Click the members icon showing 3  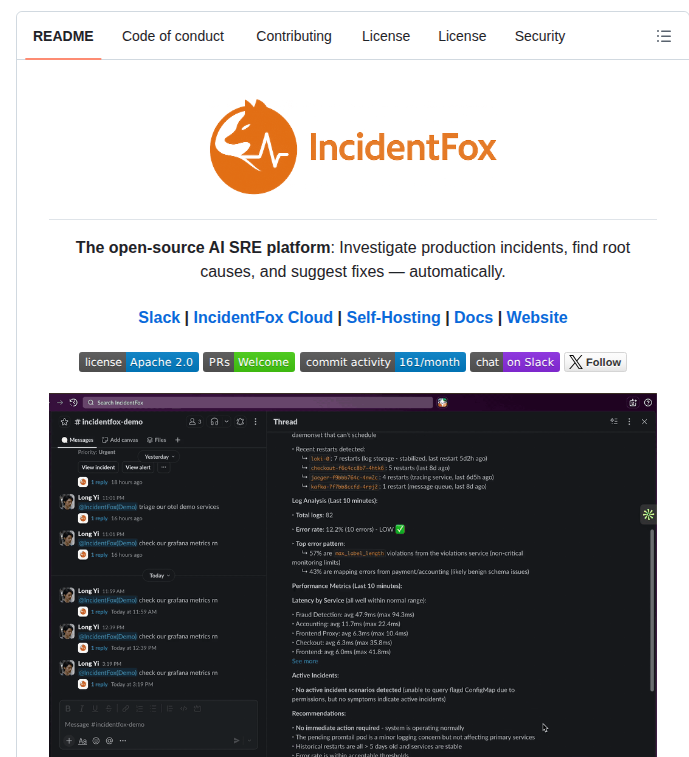pyautogui.click(x=195, y=422)
